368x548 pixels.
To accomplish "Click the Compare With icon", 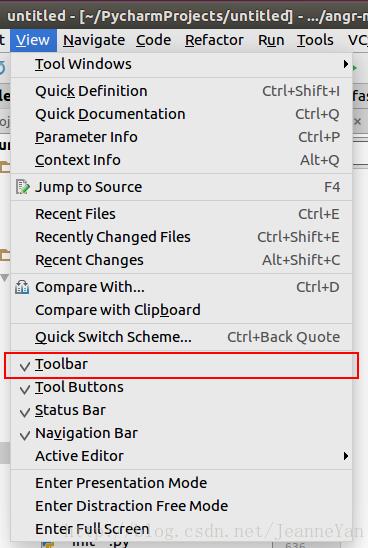I will pos(22,287).
